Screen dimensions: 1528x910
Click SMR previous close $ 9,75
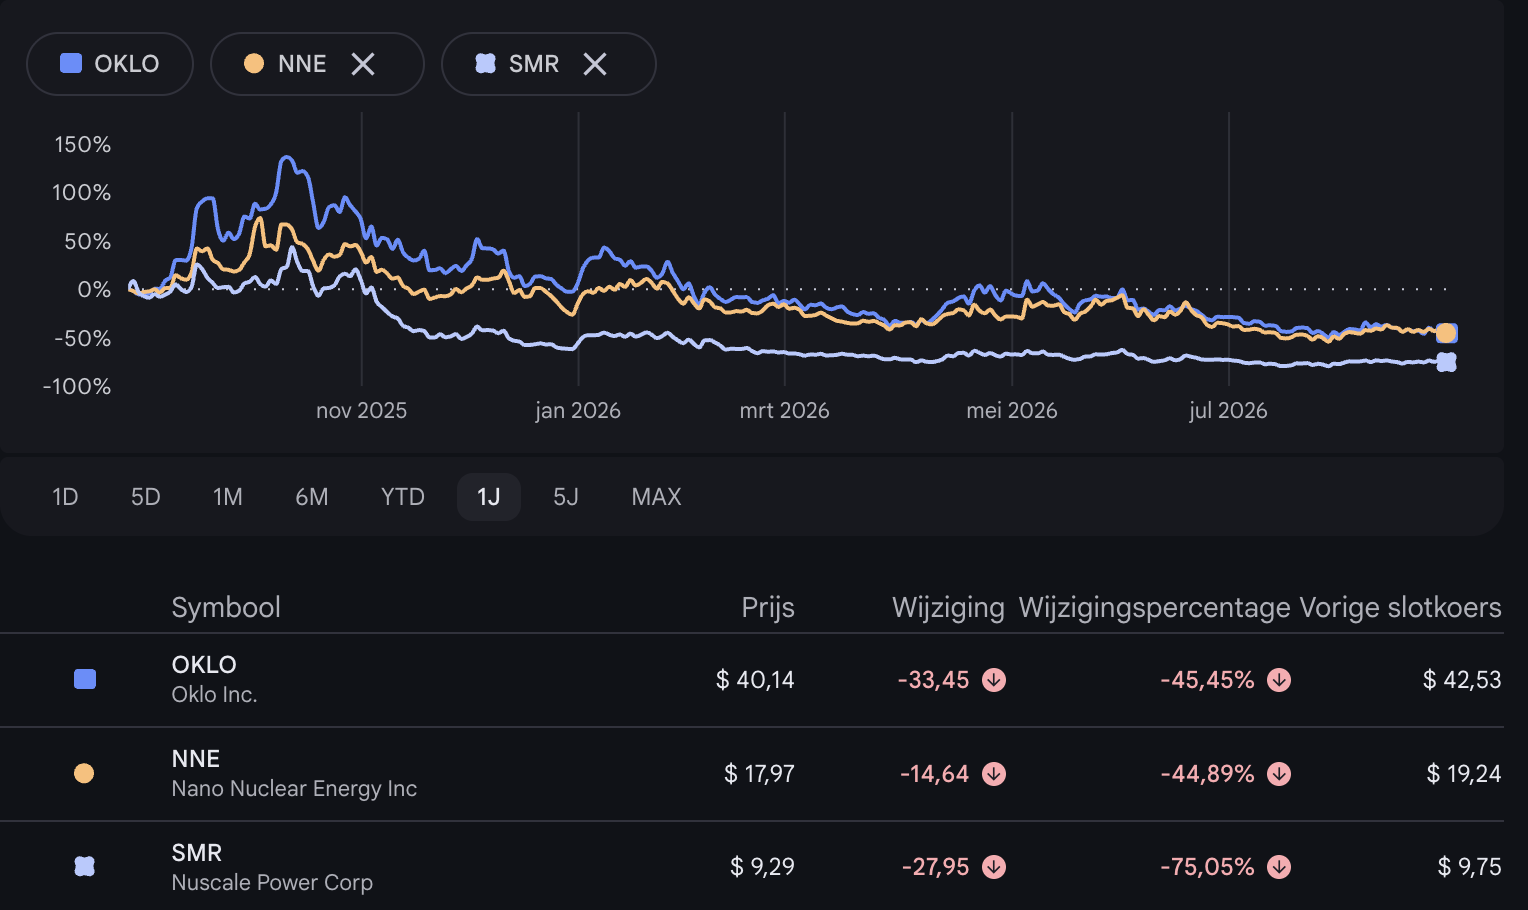[x=1470, y=867]
